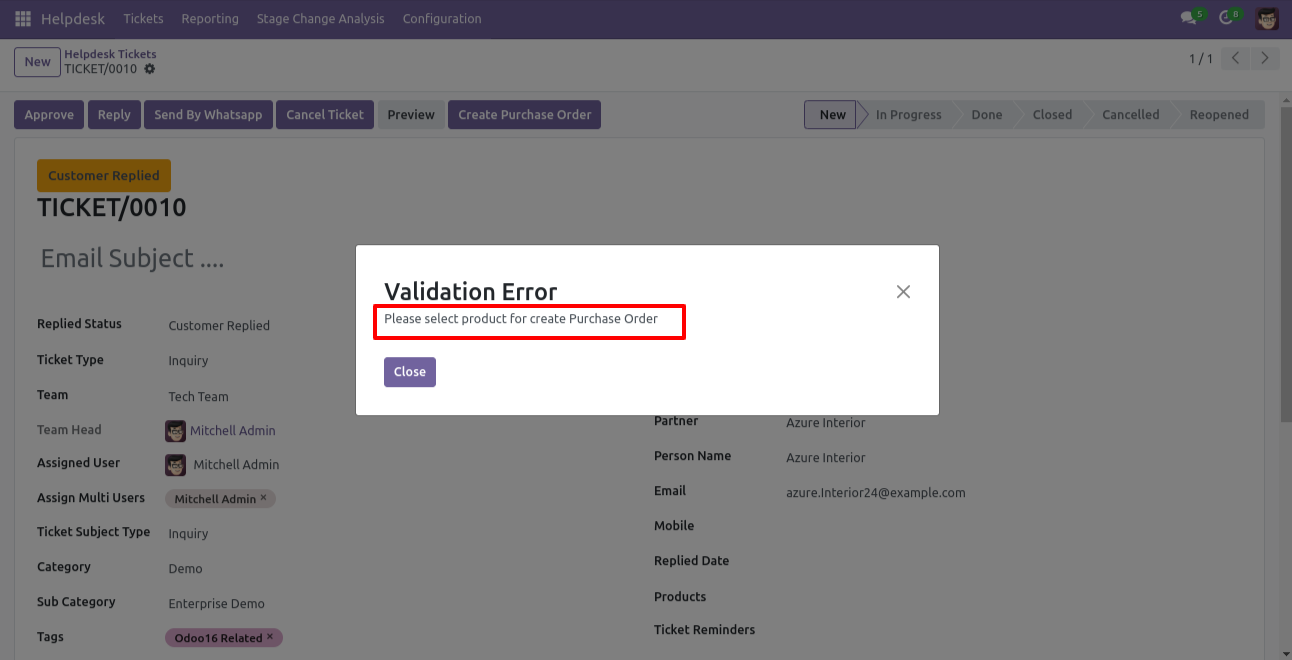This screenshot has width=1292, height=660.
Task: Open the Ticket Subject Type field
Action: [x=188, y=534]
